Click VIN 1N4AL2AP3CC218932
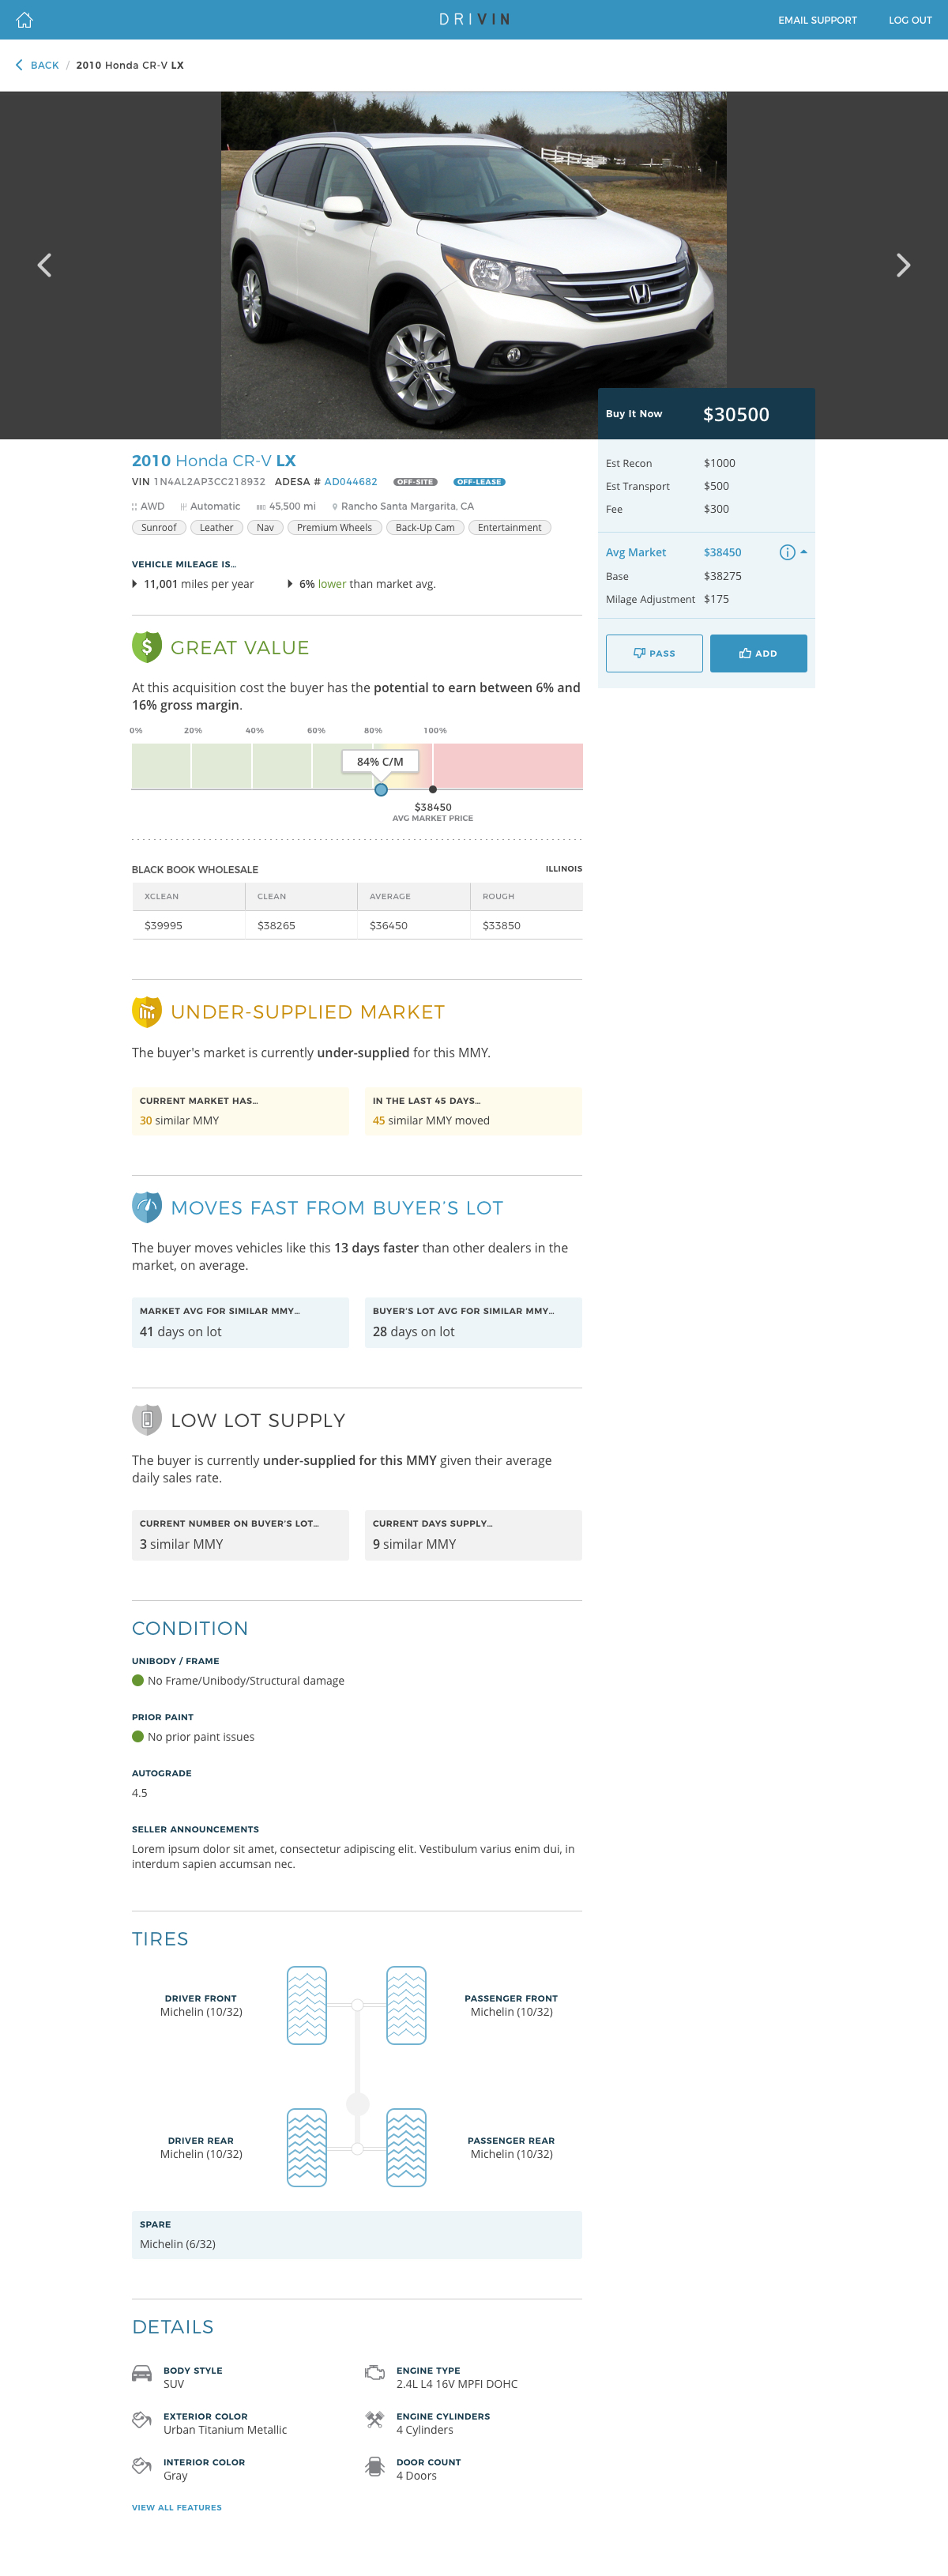This screenshot has height=2576, width=948. coord(198,482)
